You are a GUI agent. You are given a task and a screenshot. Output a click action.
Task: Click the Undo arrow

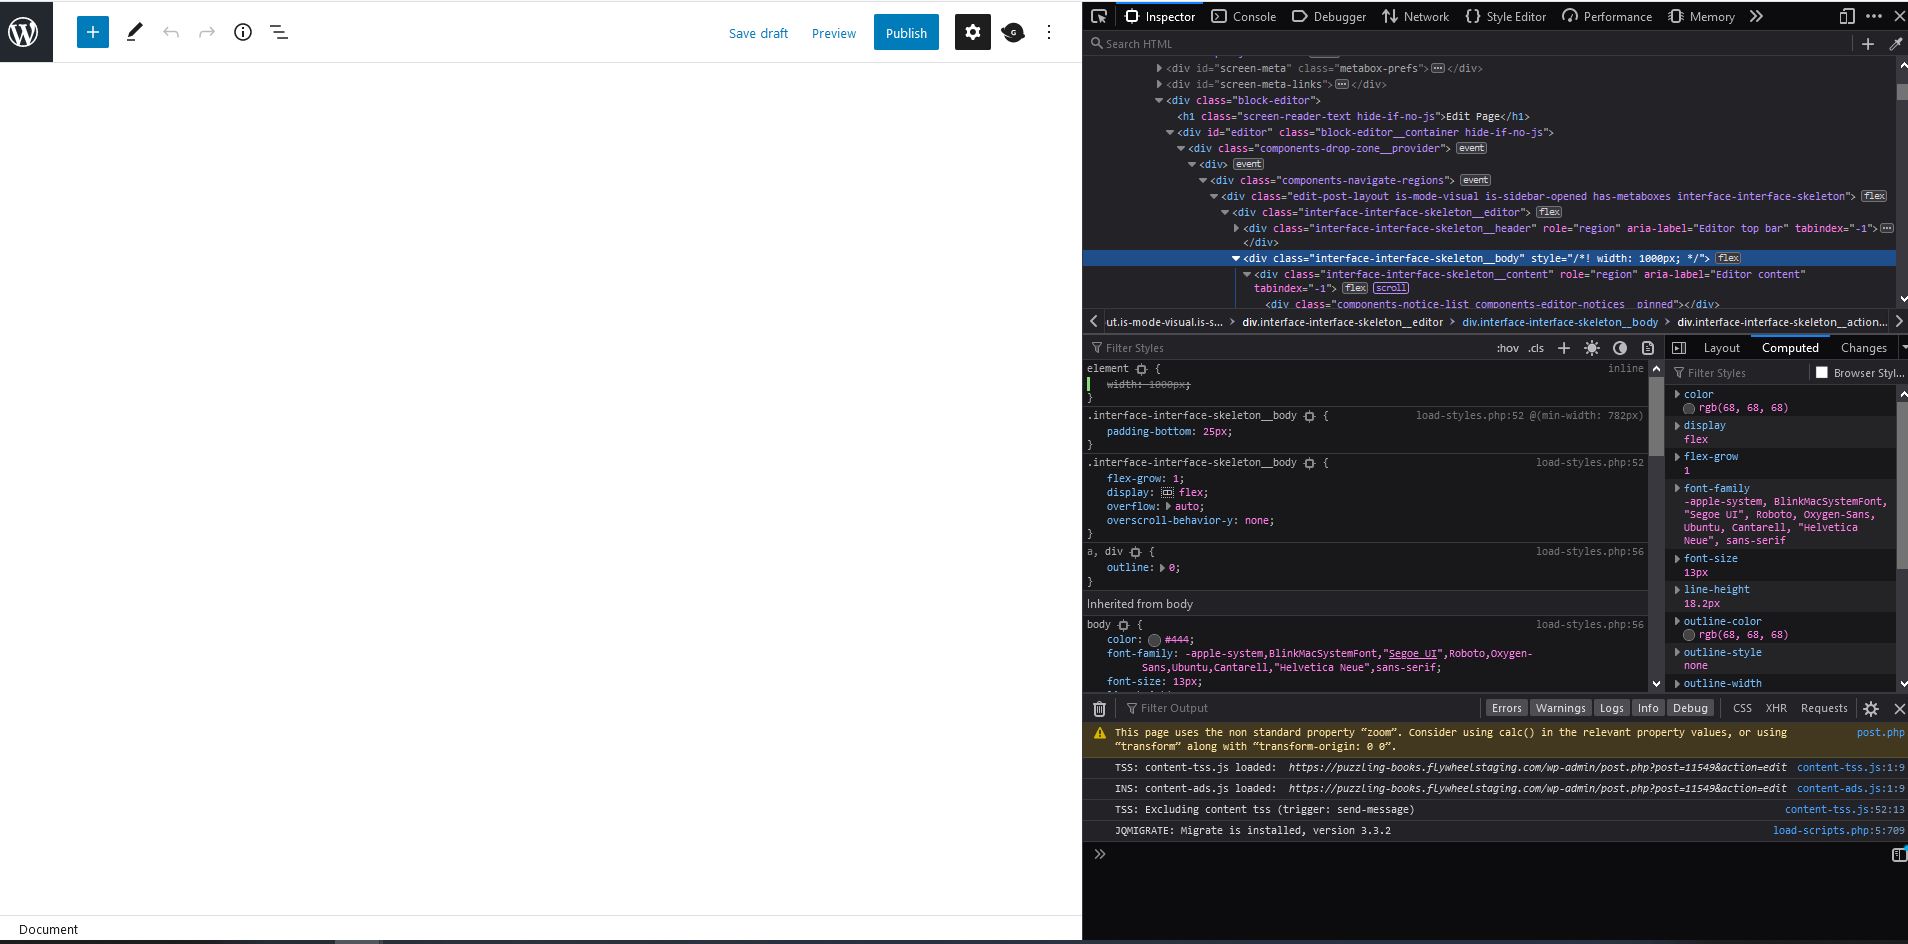tap(171, 32)
